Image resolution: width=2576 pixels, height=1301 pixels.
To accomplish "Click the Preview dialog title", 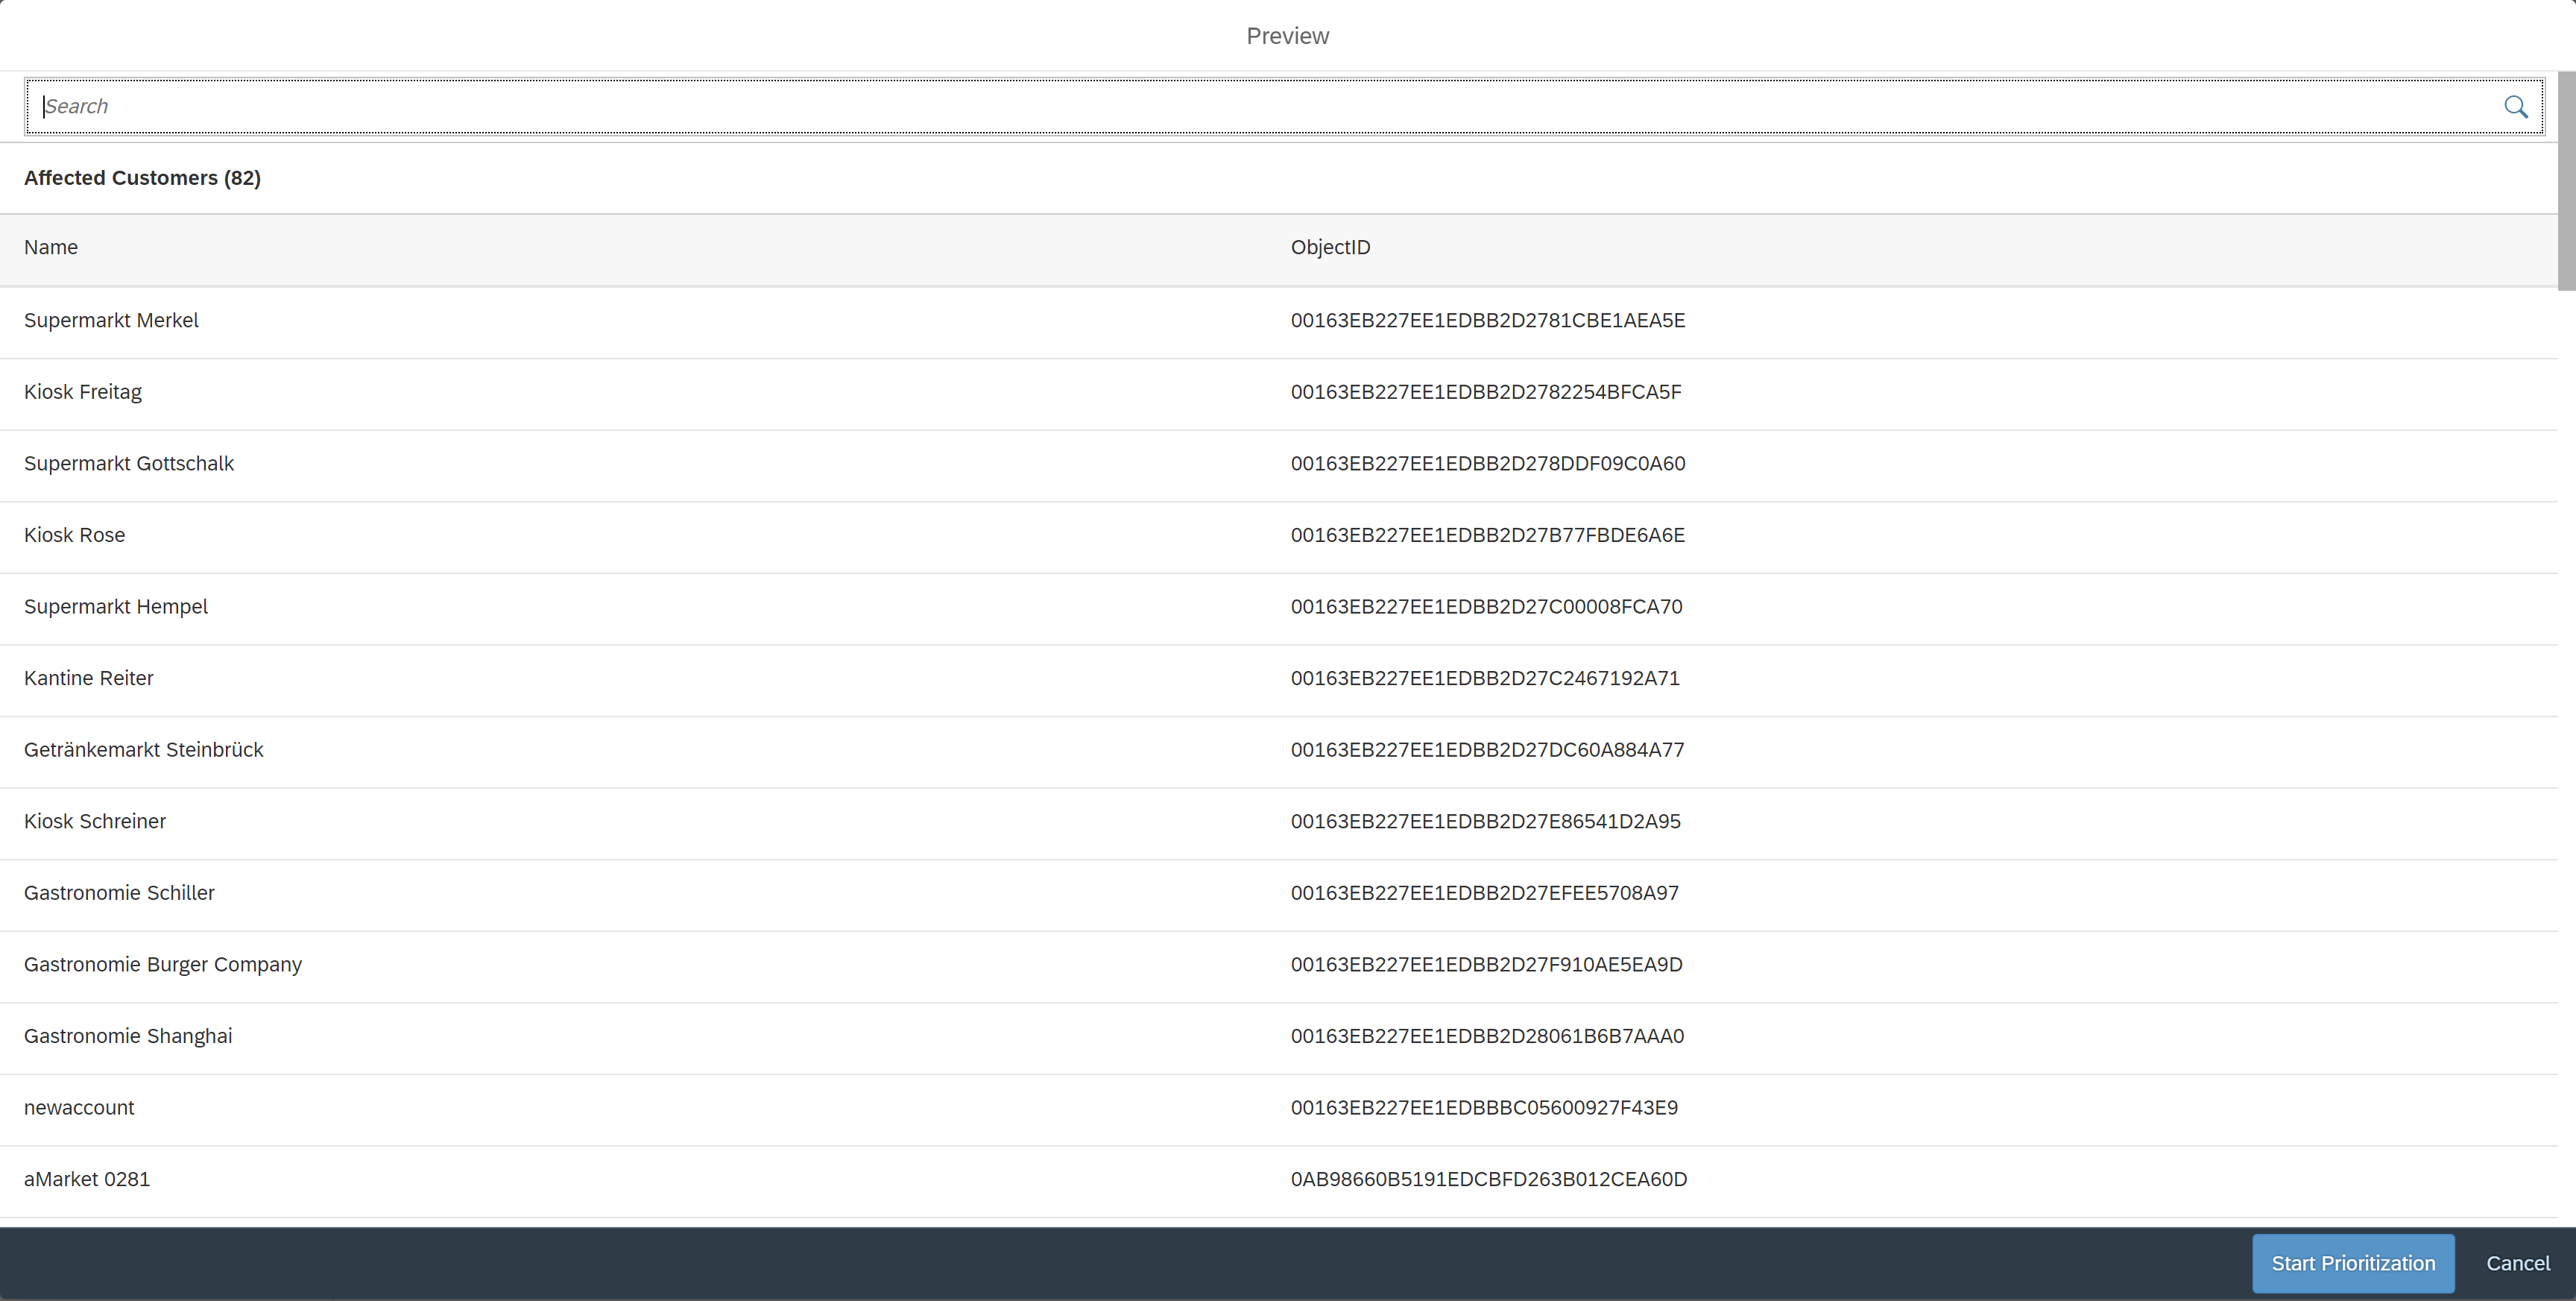I will tap(1287, 36).
